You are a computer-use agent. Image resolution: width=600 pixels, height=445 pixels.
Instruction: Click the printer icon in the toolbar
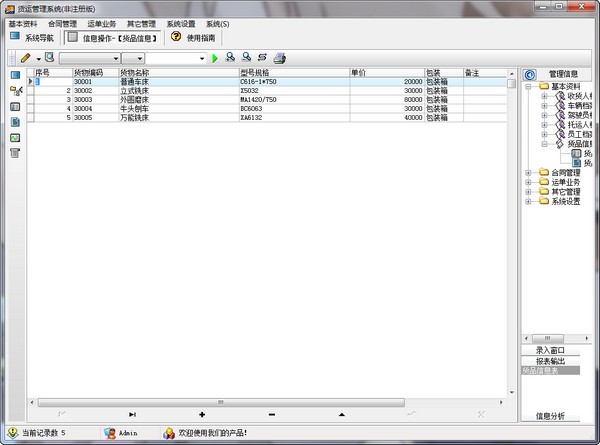pos(279,58)
